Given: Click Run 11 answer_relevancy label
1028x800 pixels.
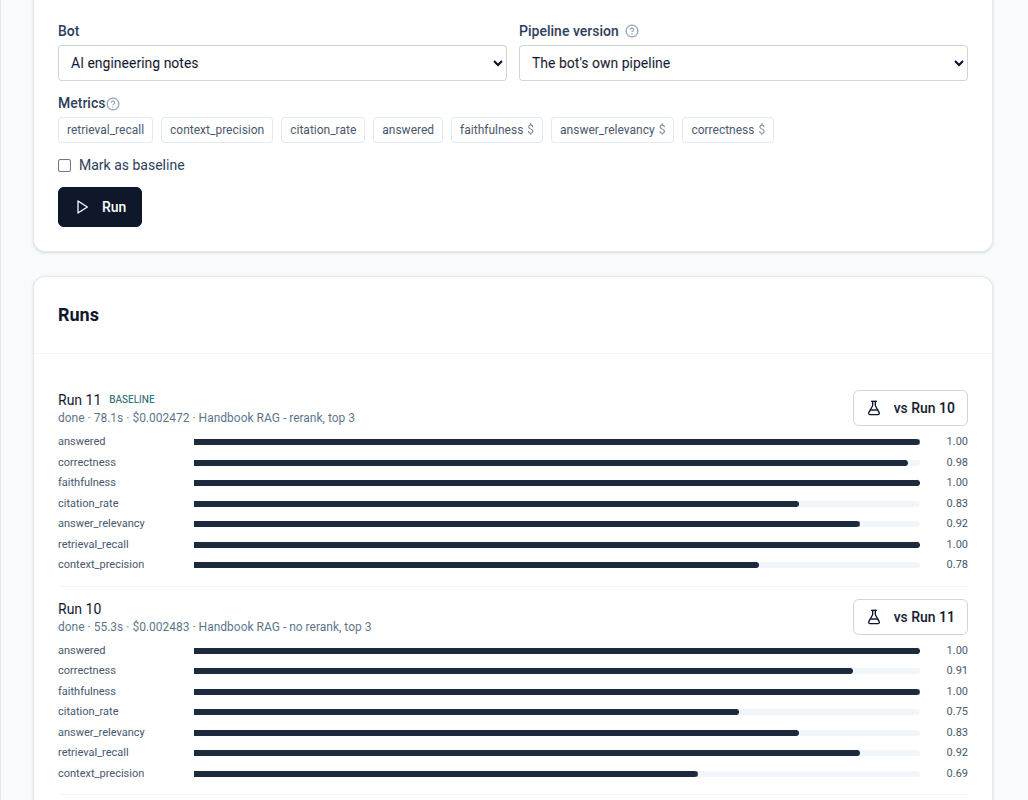Looking at the screenshot, I should click(102, 523).
